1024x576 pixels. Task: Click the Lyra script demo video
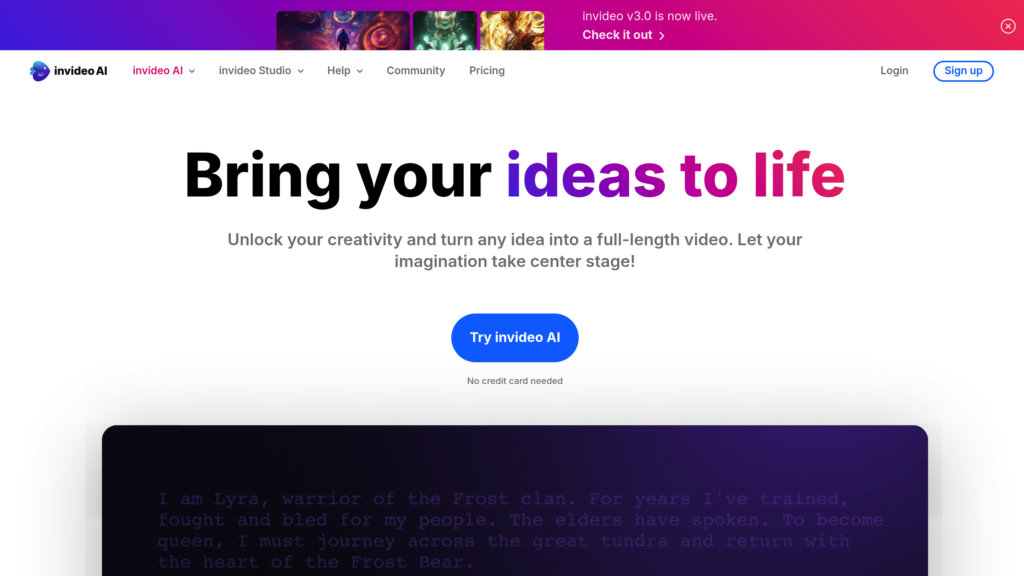pos(515,501)
